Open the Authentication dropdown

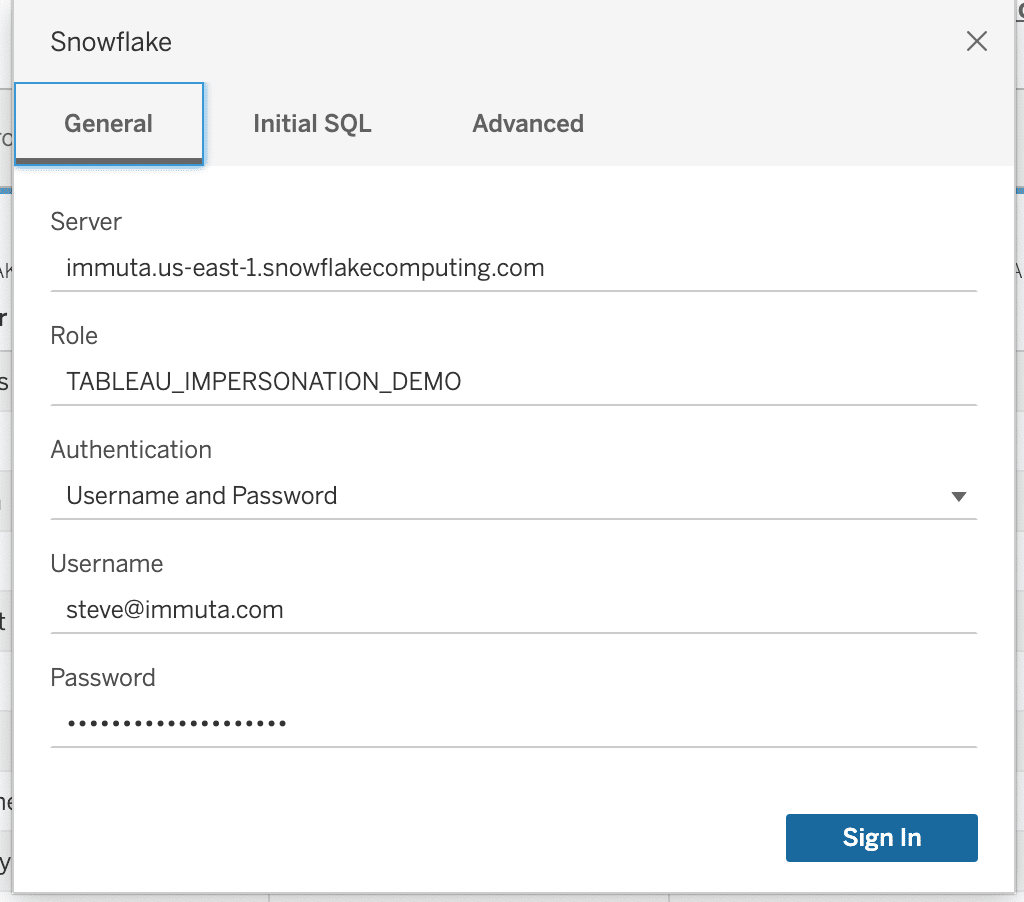pyautogui.click(x=513, y=496)
